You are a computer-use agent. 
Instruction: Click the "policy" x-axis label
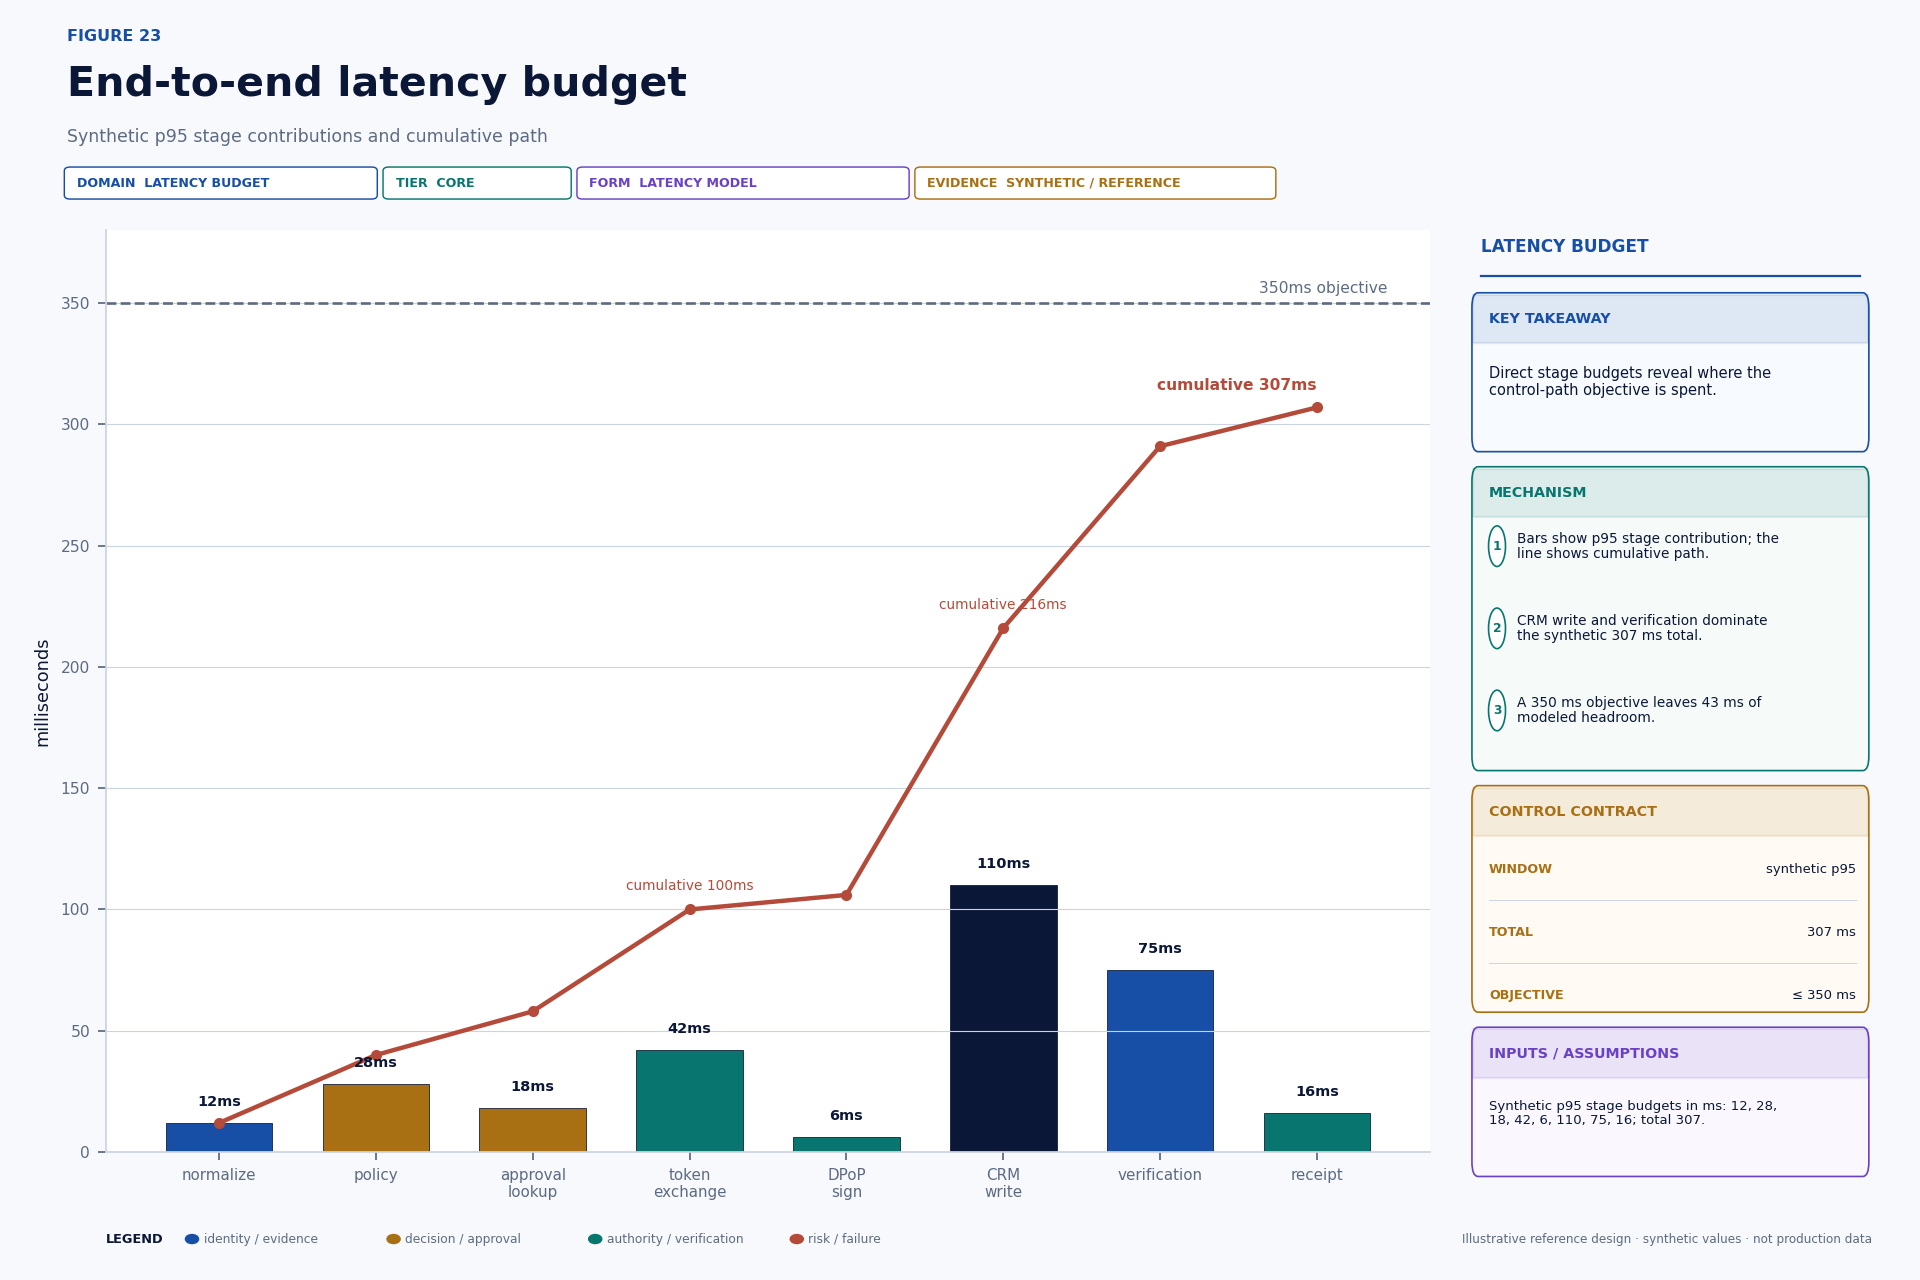(x=376, y=1175)
